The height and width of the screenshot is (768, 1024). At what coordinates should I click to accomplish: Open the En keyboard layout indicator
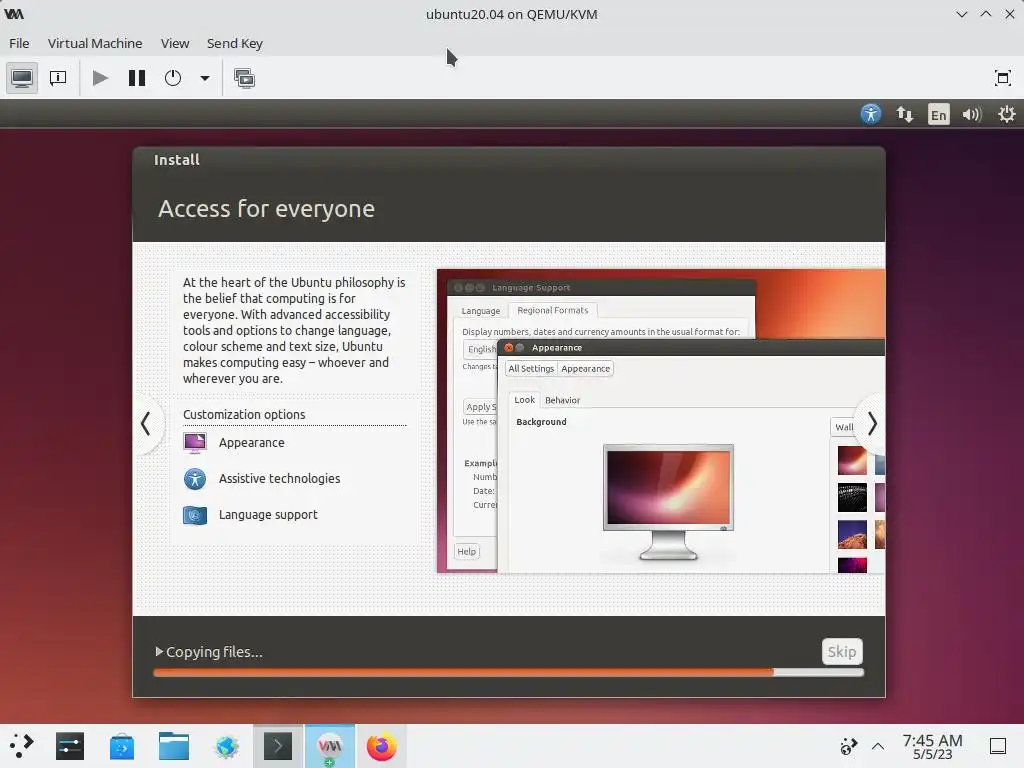pyautogui.click(x=938, y=115)
